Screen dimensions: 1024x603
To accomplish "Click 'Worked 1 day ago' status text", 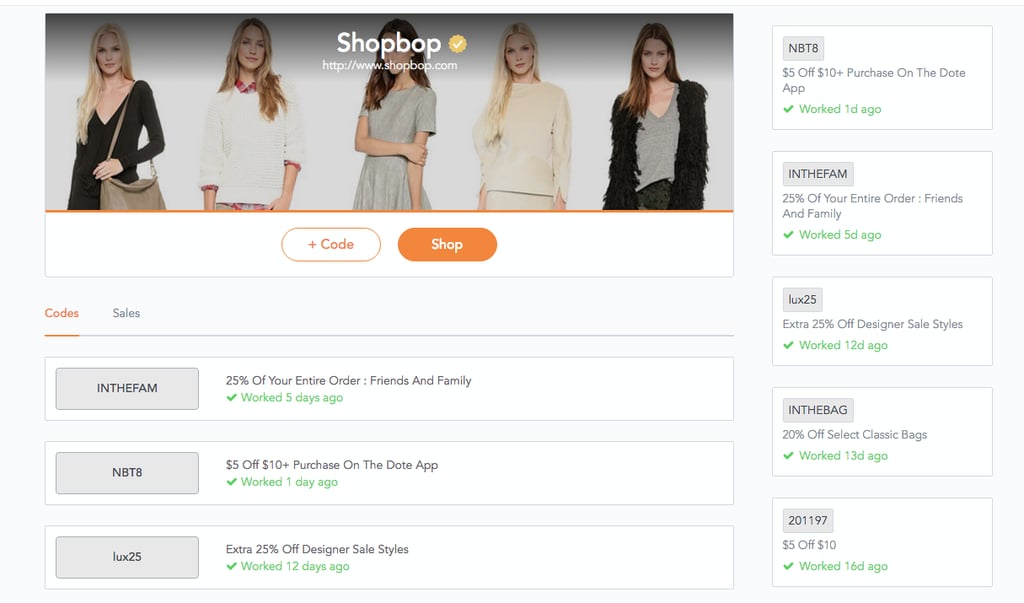I will [x=289, y=481].
